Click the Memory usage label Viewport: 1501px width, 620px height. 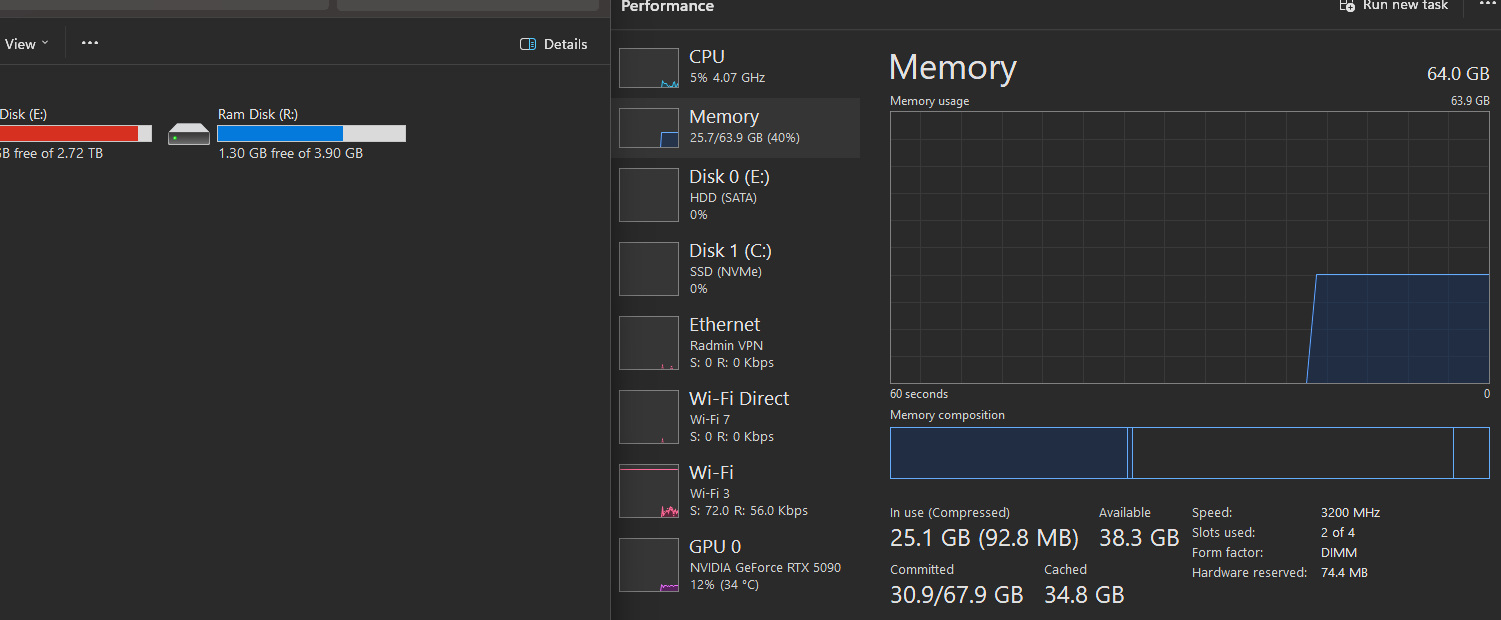929,101
